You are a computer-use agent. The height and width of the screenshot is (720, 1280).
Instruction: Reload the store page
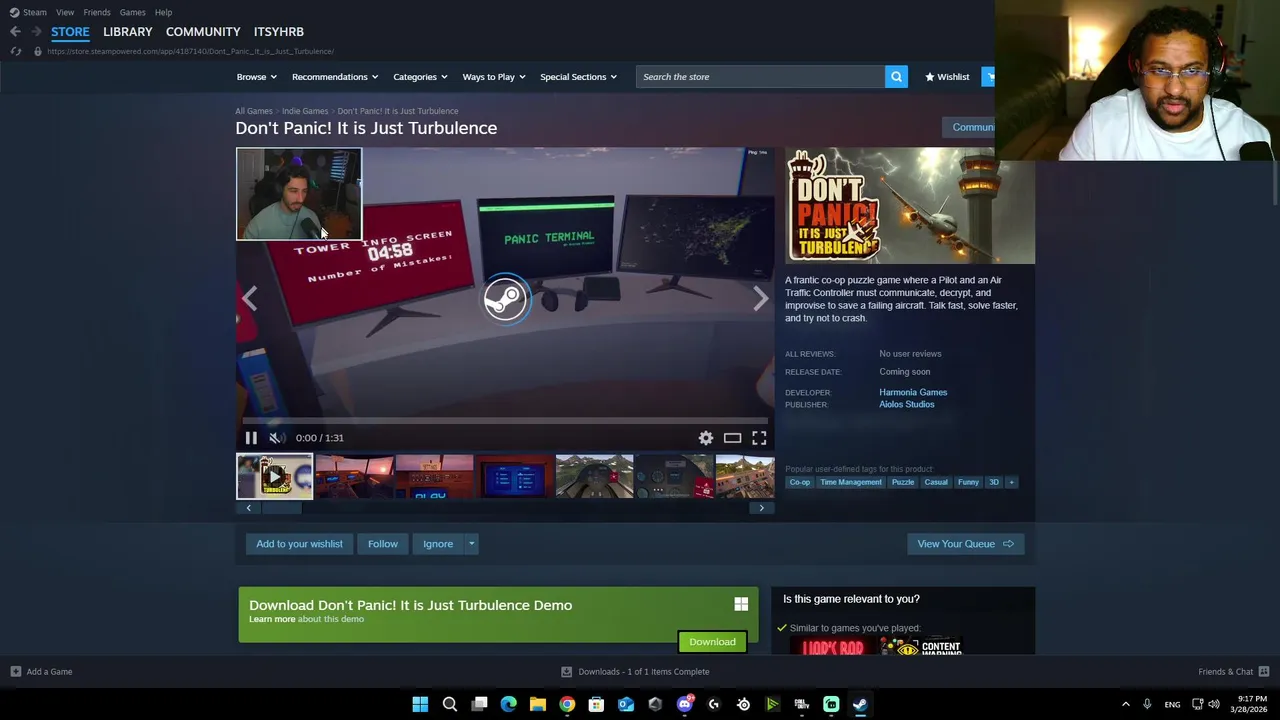pyautogui.click(x=15, y=51)
